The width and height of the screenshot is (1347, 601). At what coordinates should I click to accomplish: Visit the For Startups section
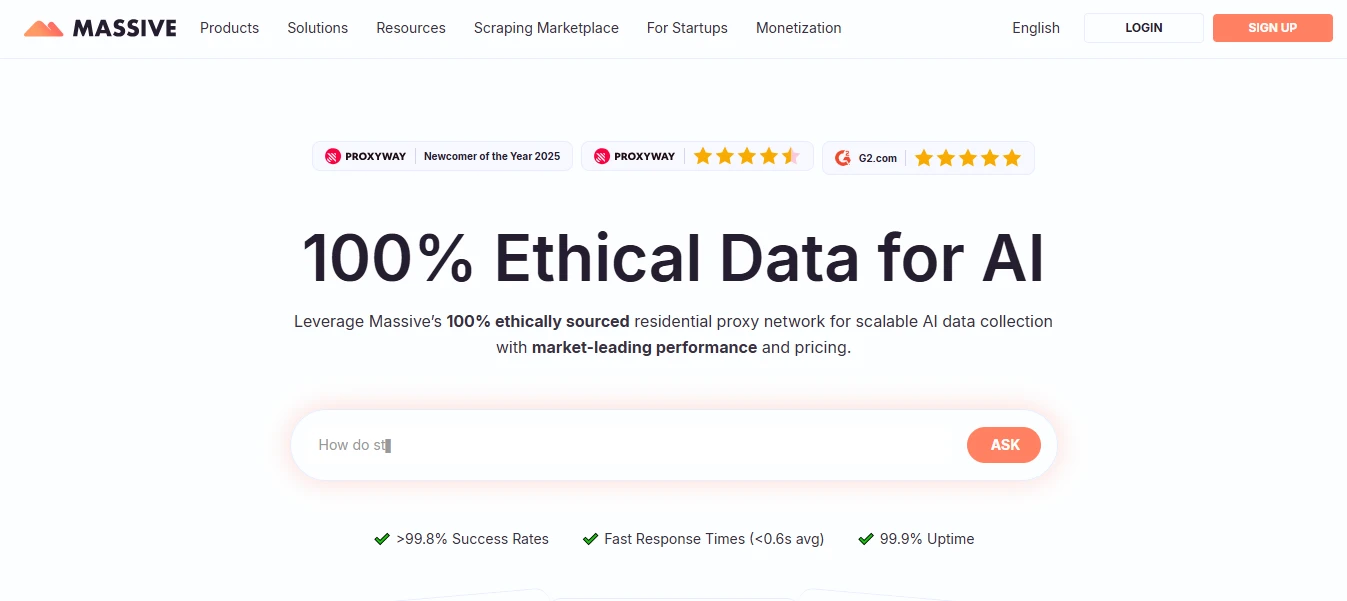[x=687, y=28]
